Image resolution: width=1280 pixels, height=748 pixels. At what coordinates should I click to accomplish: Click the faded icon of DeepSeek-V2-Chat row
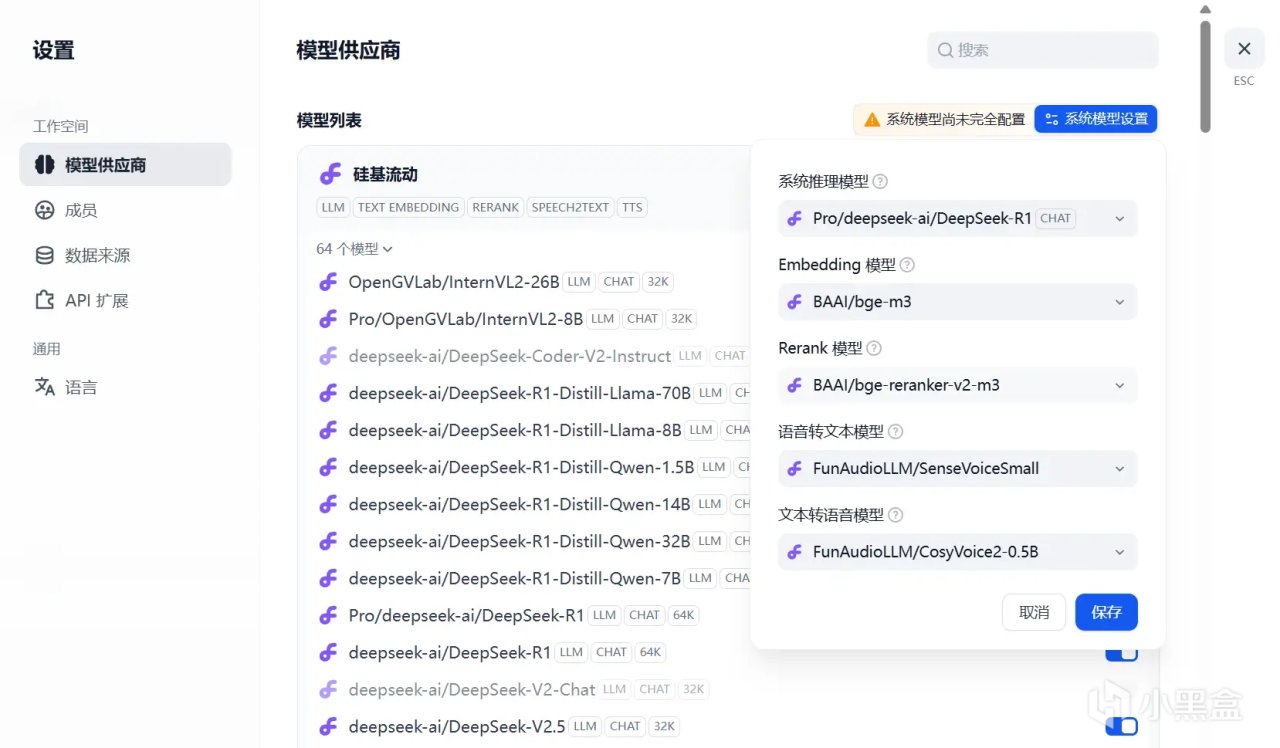328,690
